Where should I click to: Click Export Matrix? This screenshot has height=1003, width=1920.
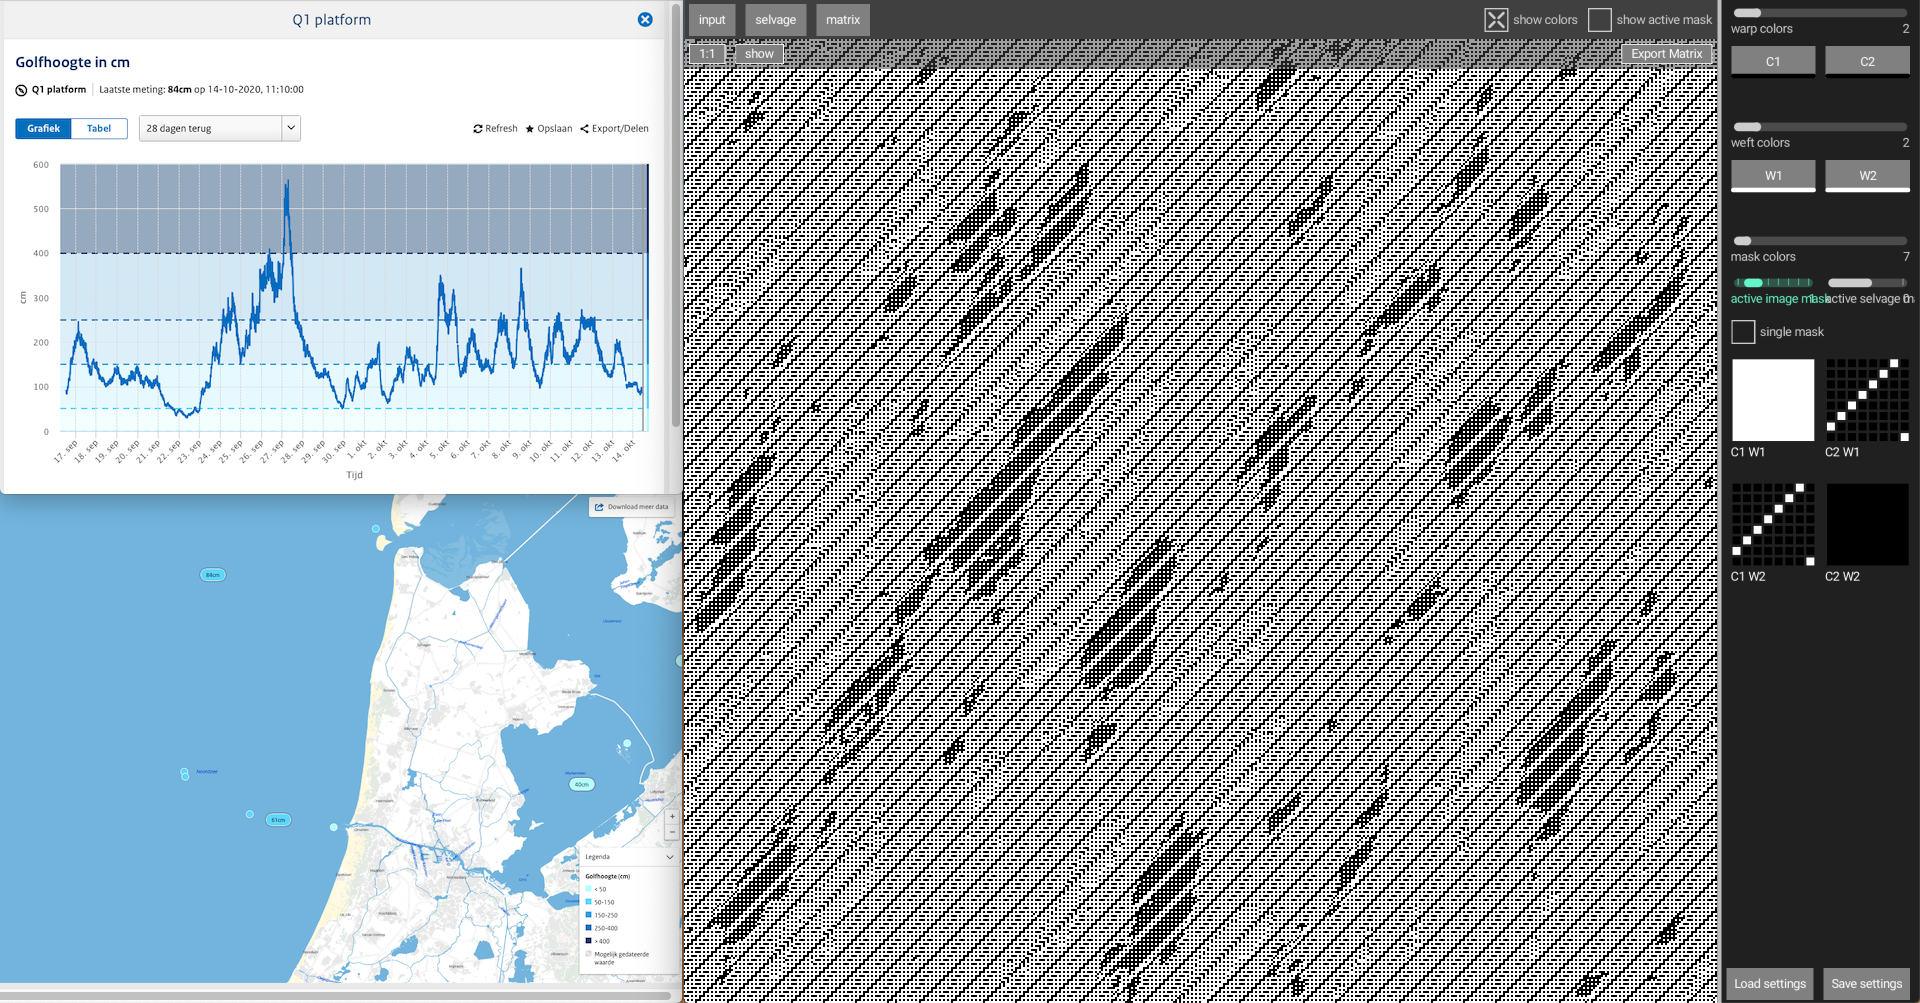1666,54
